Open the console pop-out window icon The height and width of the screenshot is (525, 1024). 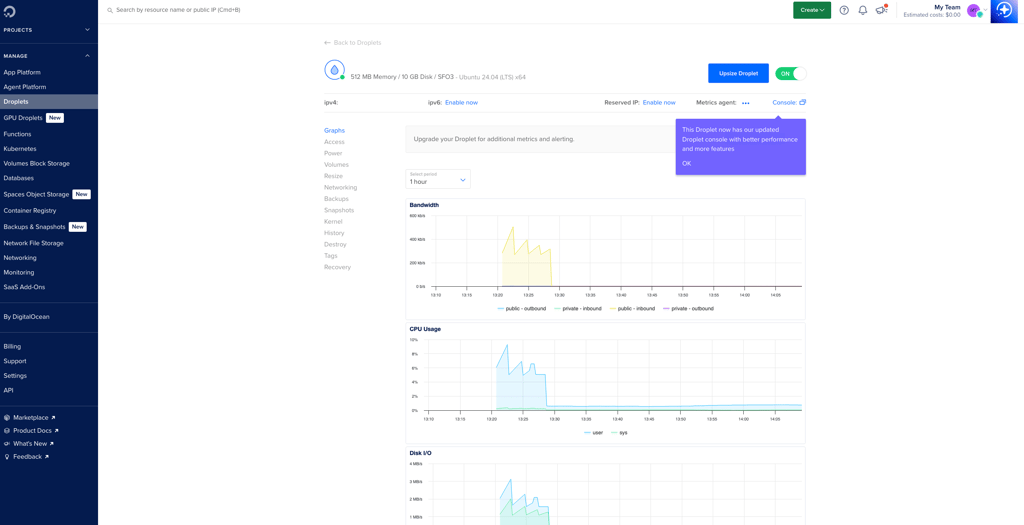(x=803, y=103)
